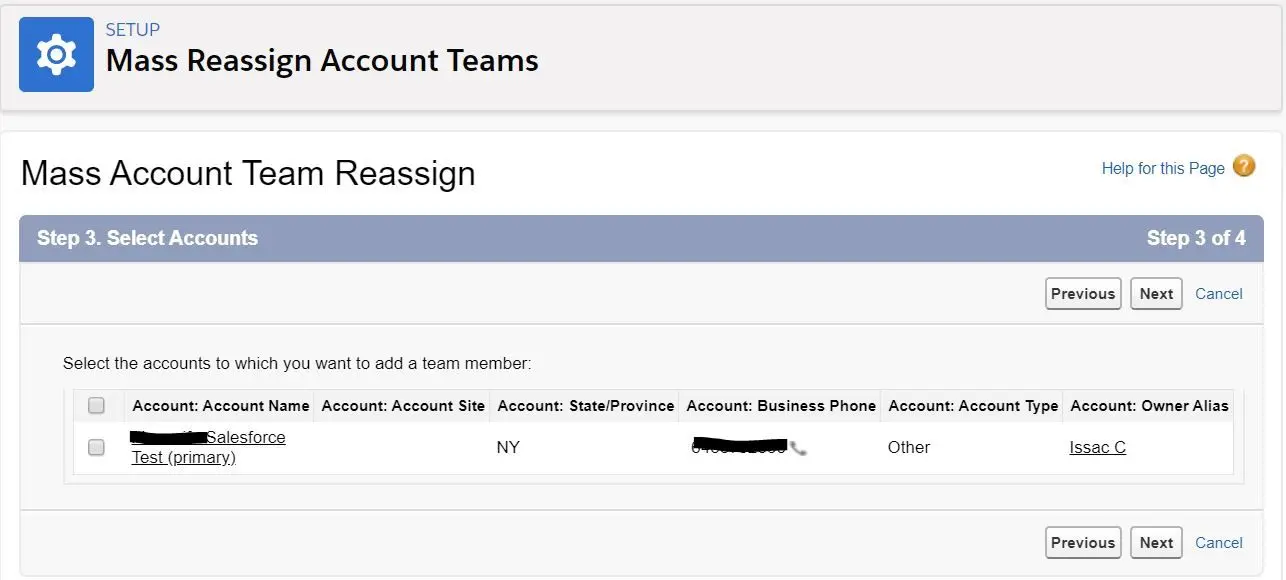Screen dimensions: 1286x580
Task: Click the Setup gear icon
Action: tap(56, 54)
